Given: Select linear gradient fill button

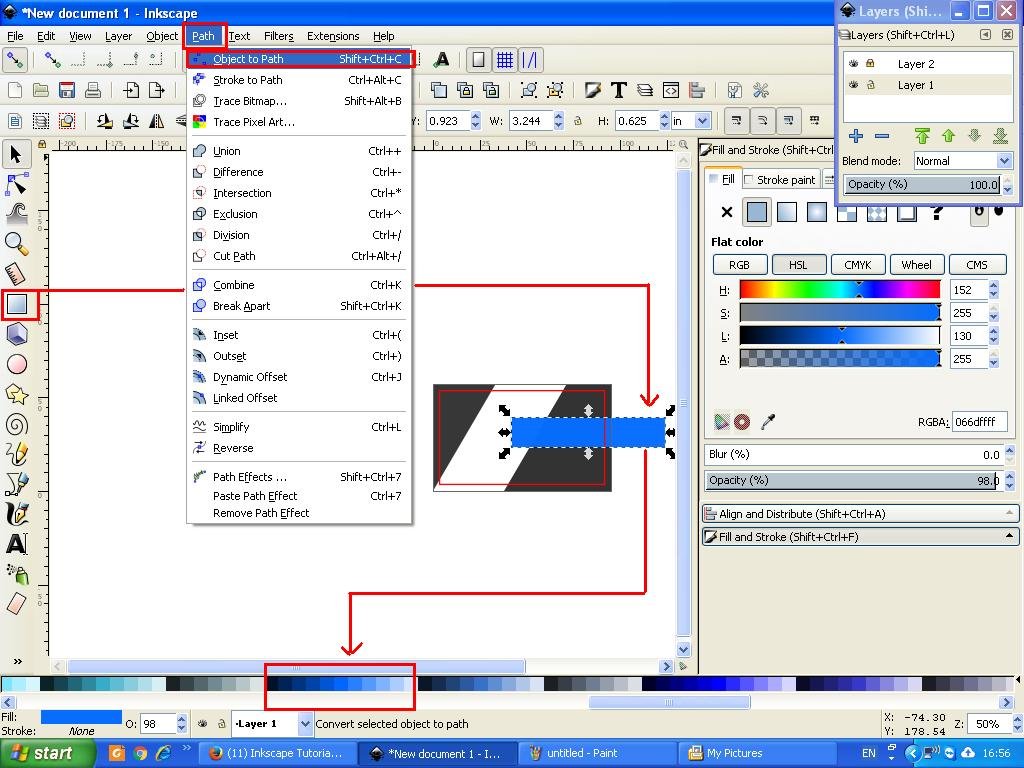Looking at the screenshot, I should coord(787,212).
